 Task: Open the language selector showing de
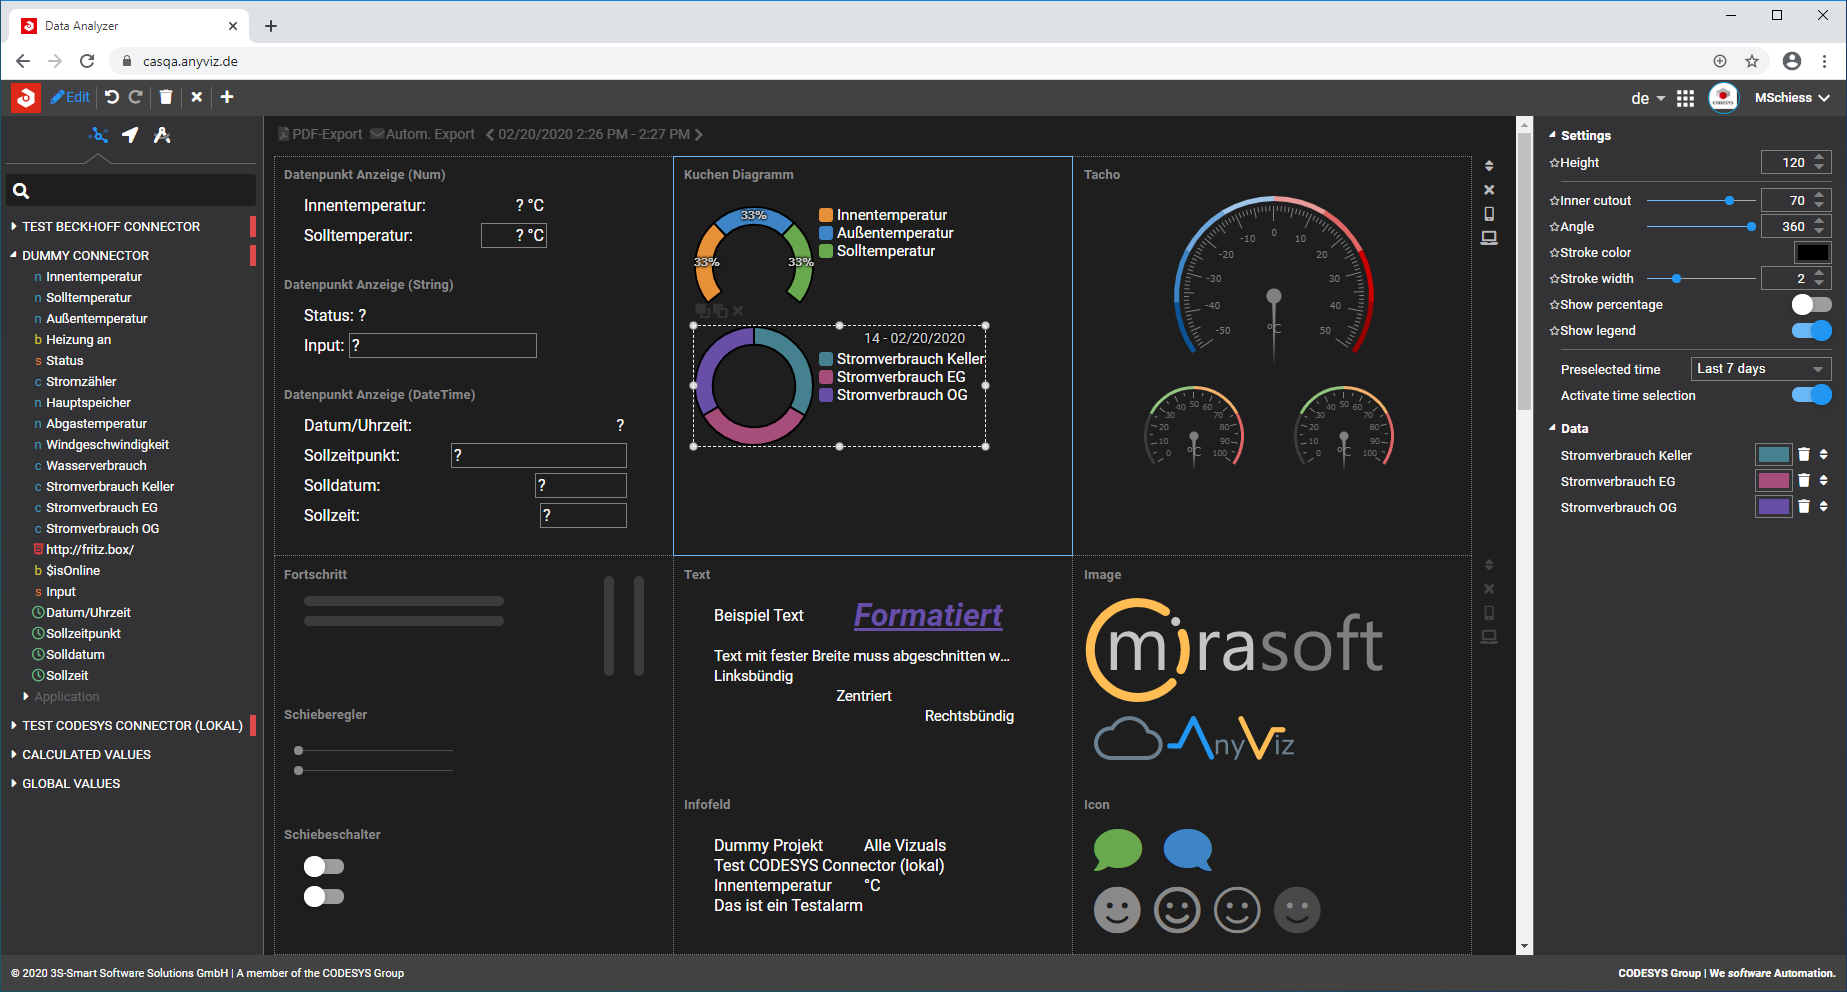pyautogui.click(x=1645, y=97)
